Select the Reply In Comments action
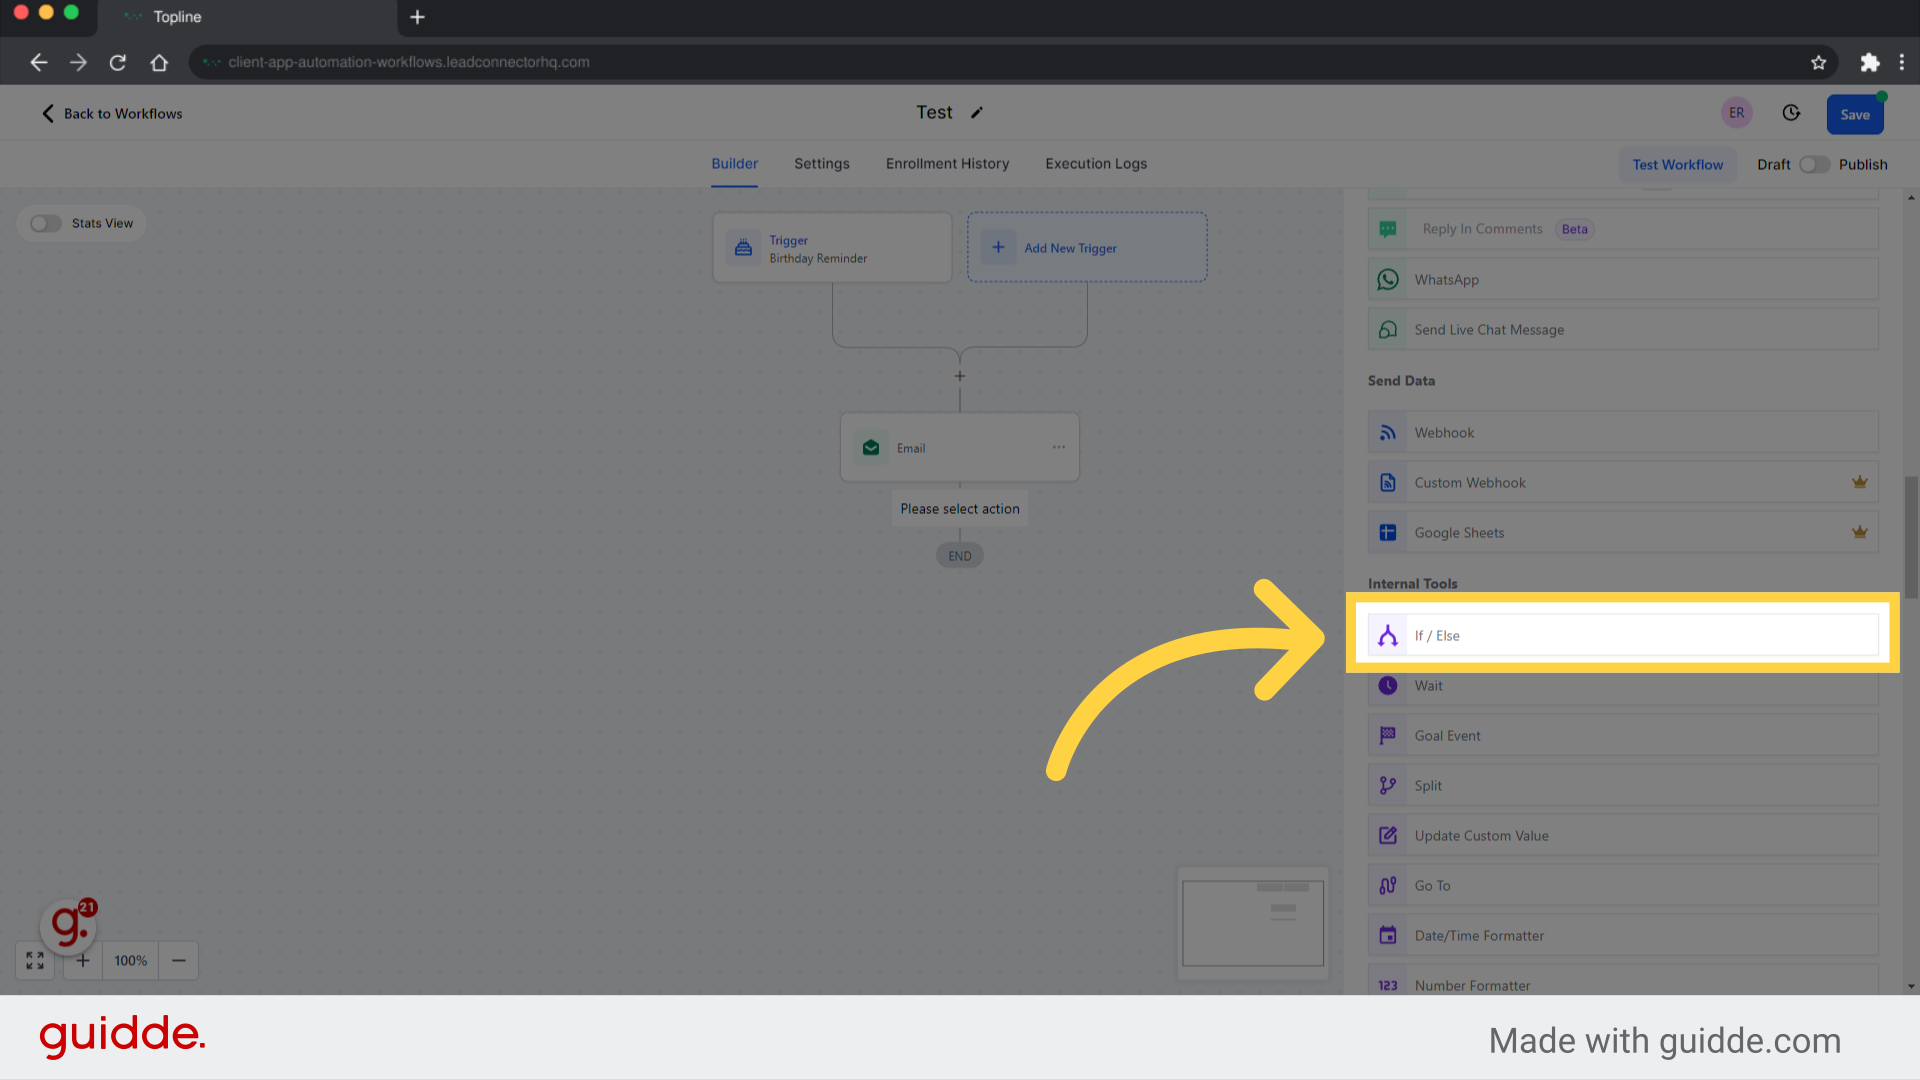Image resolution: width=1920 pixels, height=1080 pixels. click(x=1623, y=229)
